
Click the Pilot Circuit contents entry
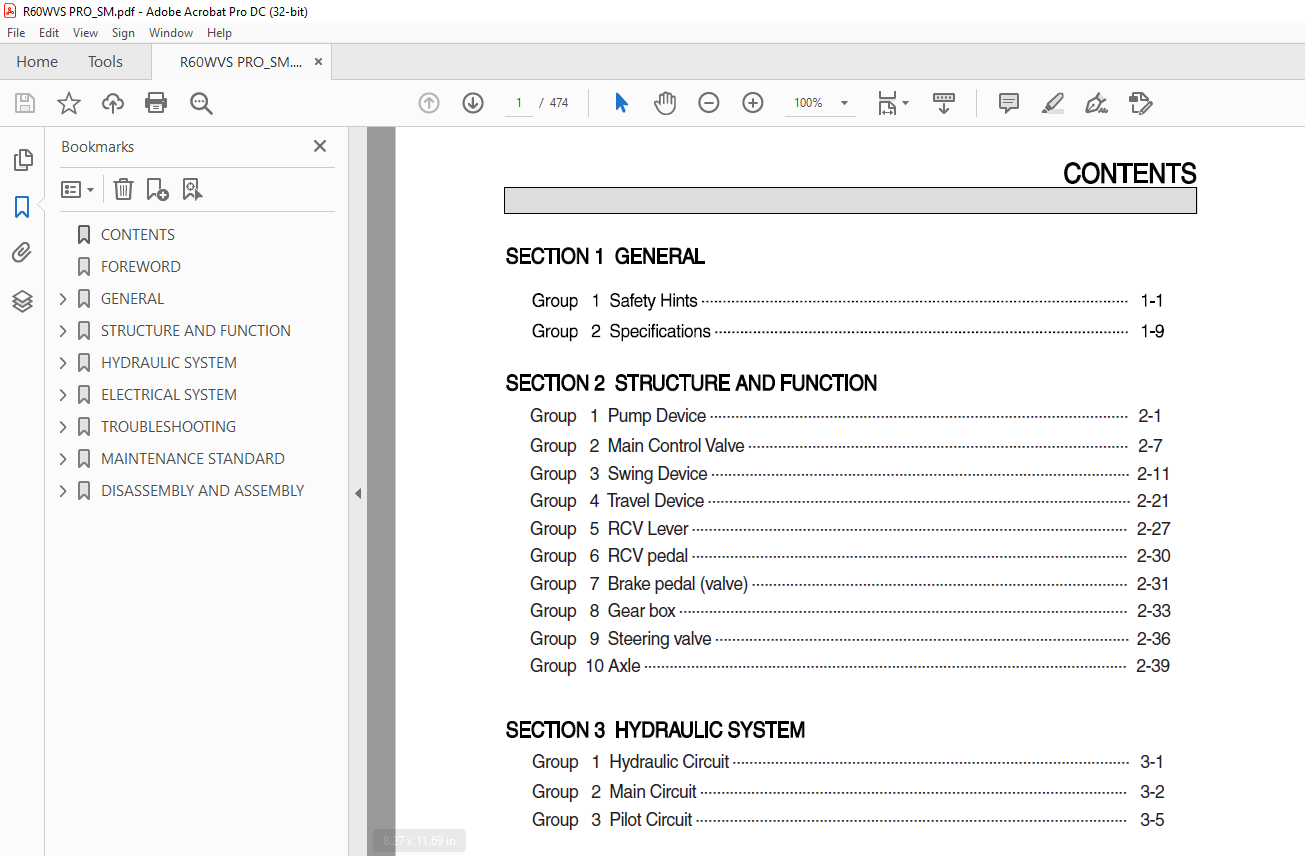click(847, 820)
